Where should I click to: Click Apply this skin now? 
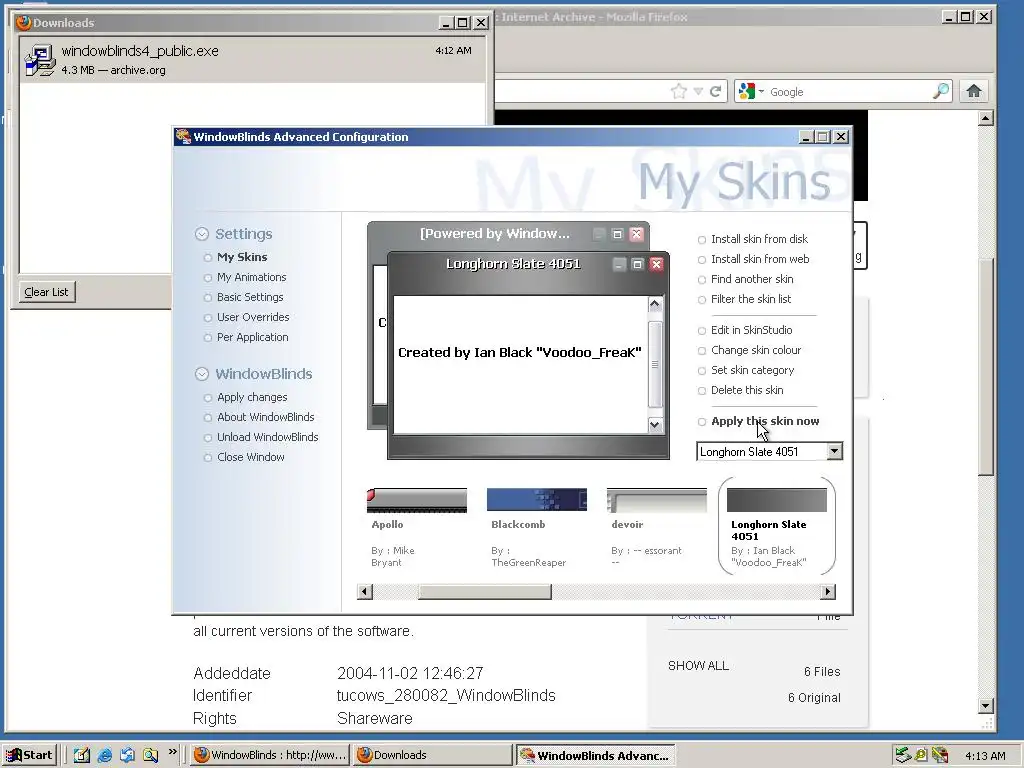click(x=765, y=421)
